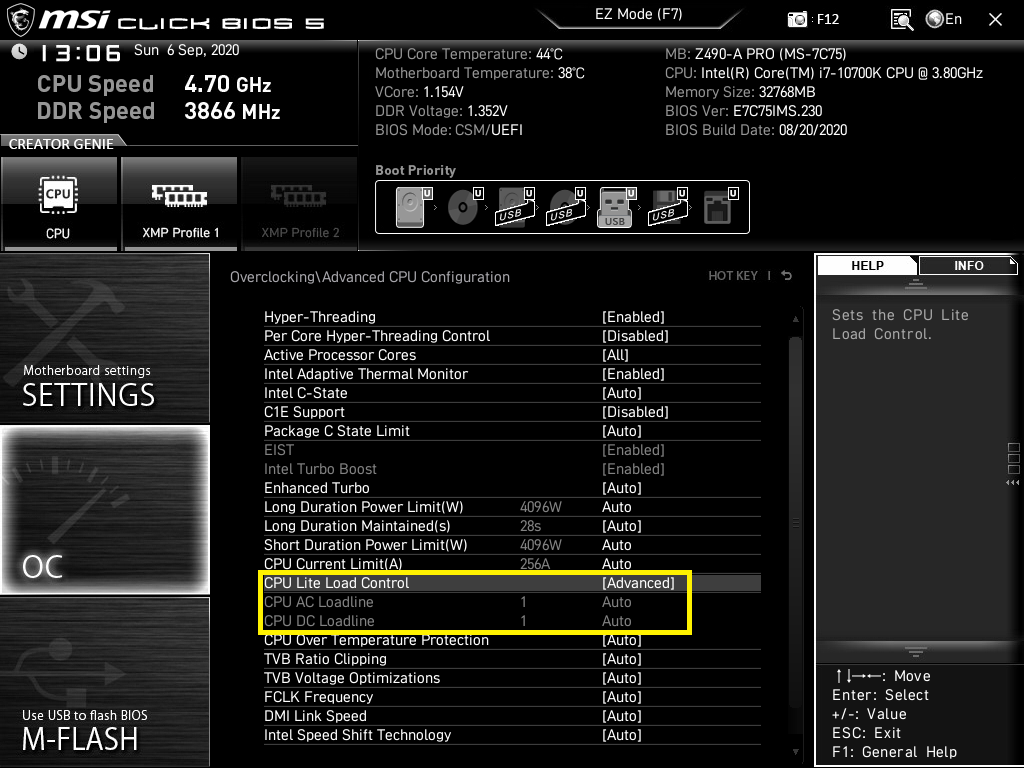Screen dimensions: 1024x768
Task: Click the help panel top collapse handle
Action: tap(916, 283)
